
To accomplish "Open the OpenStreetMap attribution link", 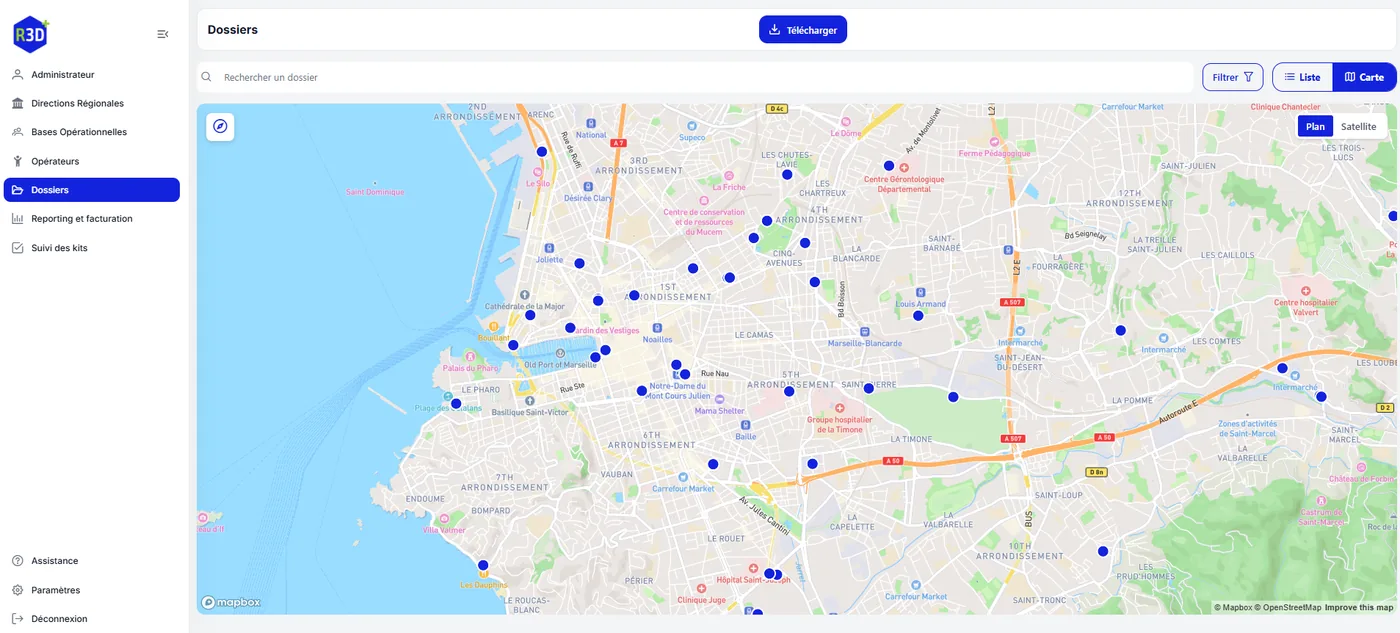I will [1288, 607].
